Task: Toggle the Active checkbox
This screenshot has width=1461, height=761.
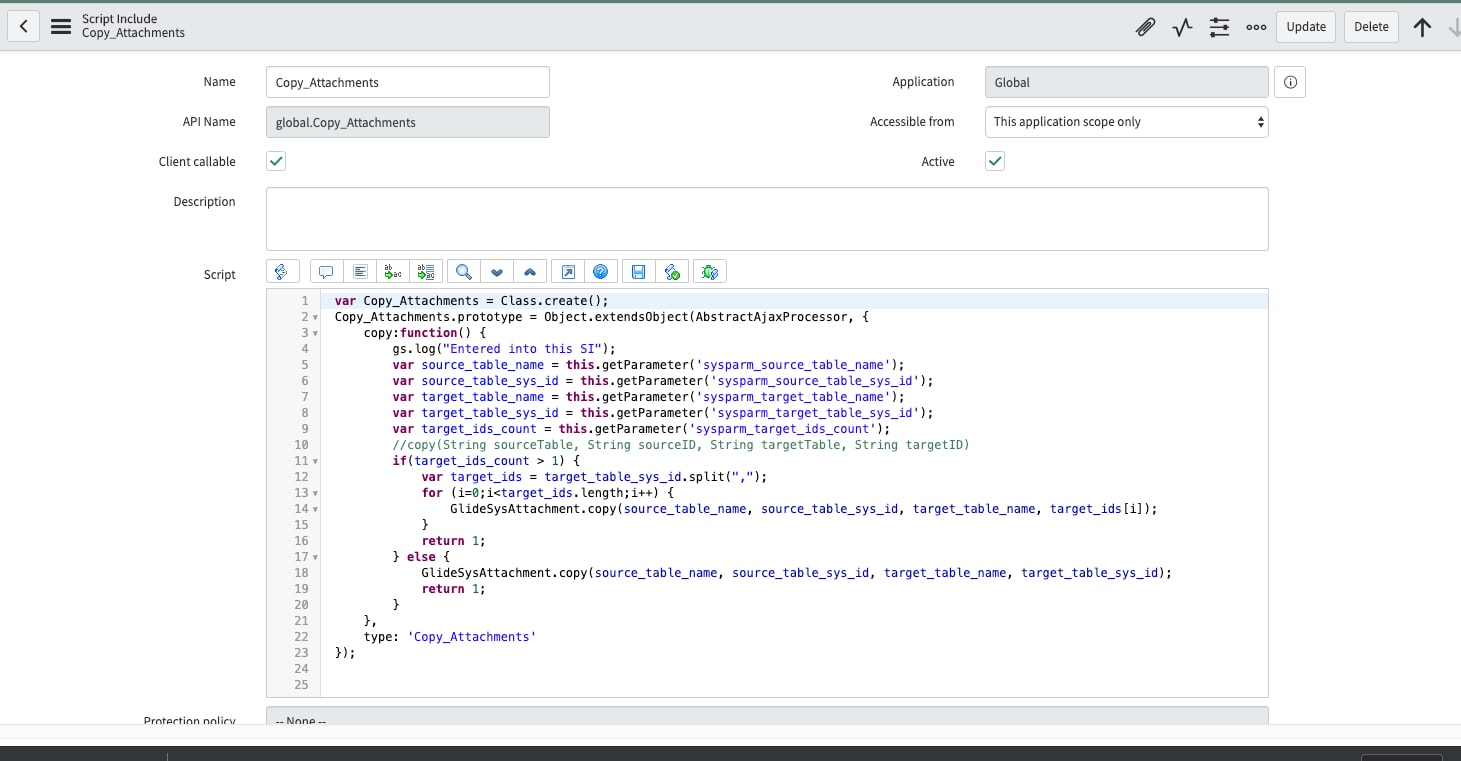Action: pos(994,161)
